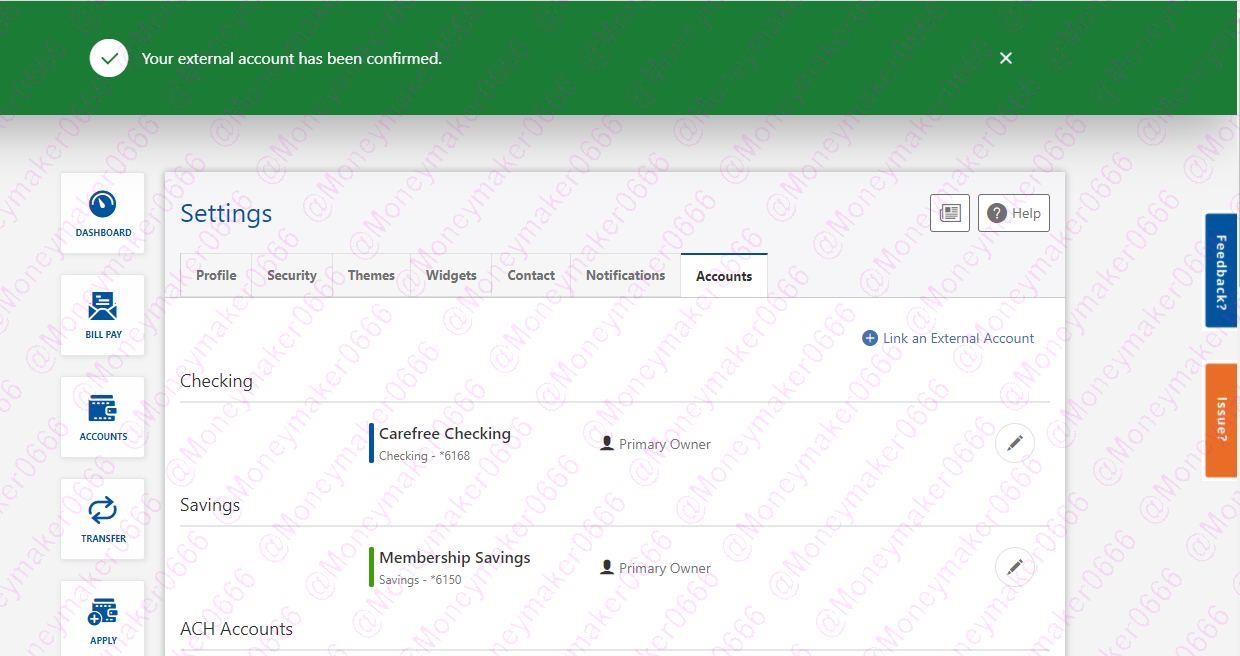Click the Apply sidebar icon
This screenshot has width=1240, height=656.
tap(103, 618)
